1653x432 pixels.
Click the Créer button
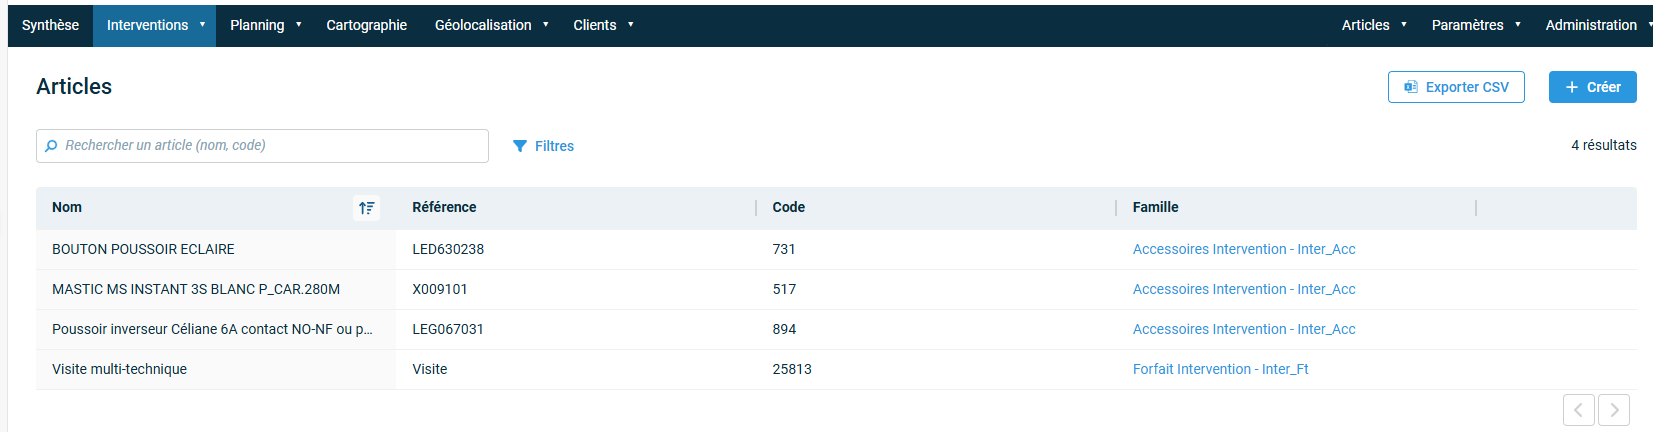pos(1593,87)
